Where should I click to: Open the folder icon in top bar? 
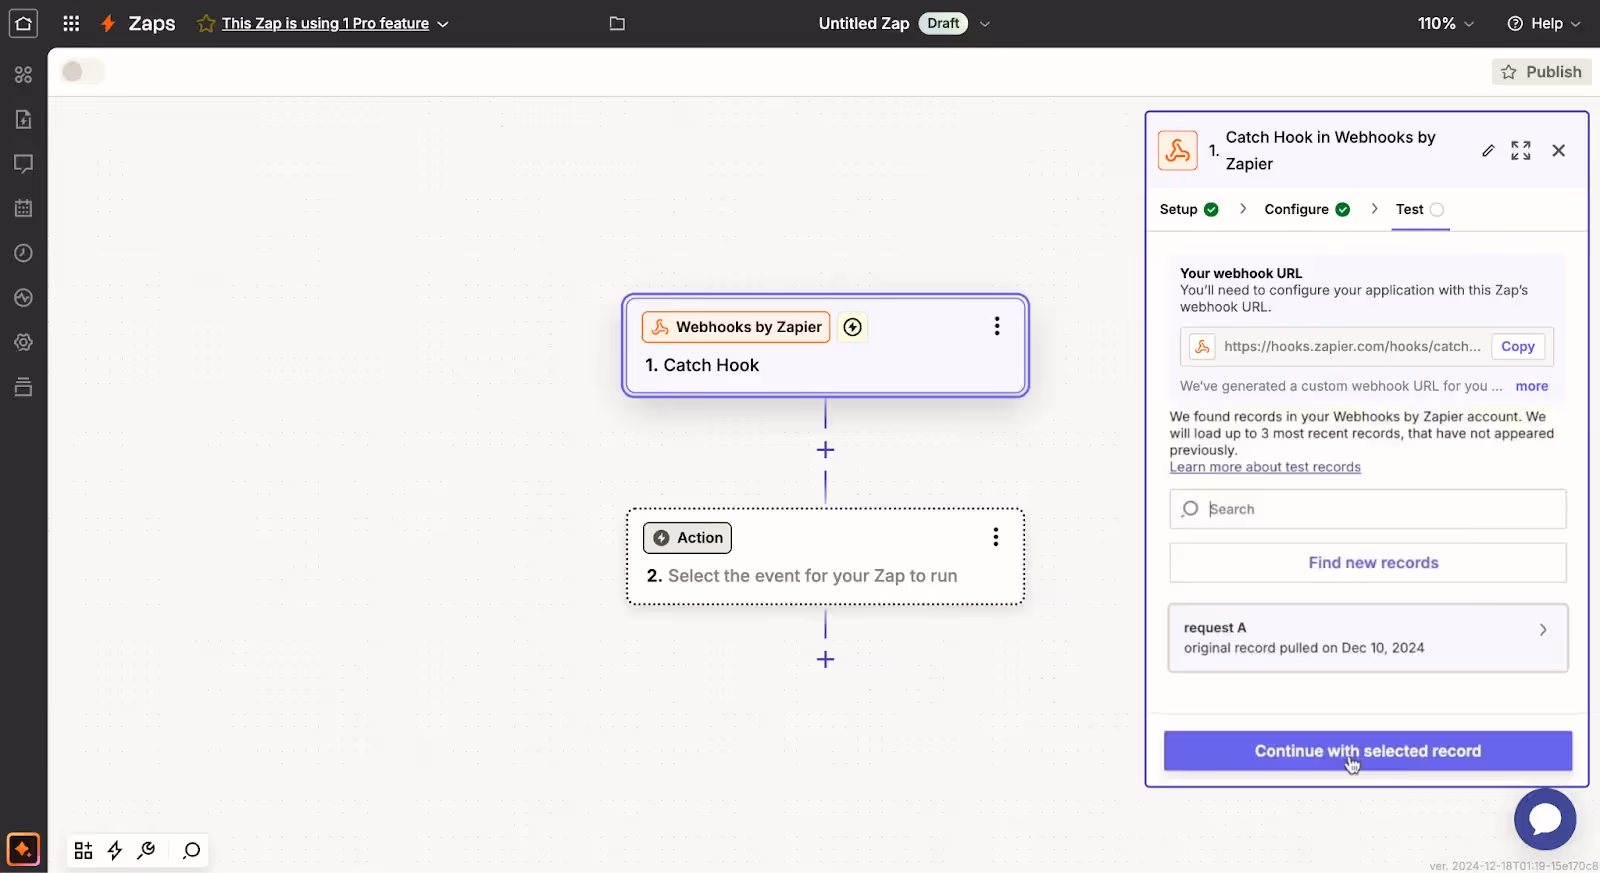point(617,23)
